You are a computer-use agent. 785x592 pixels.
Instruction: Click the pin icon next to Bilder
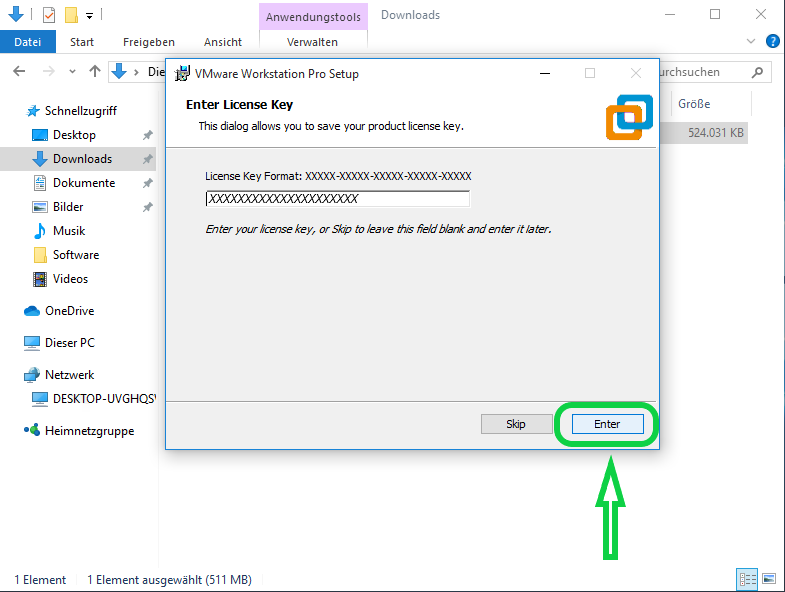pyautogui.click(x=147, y=207)
